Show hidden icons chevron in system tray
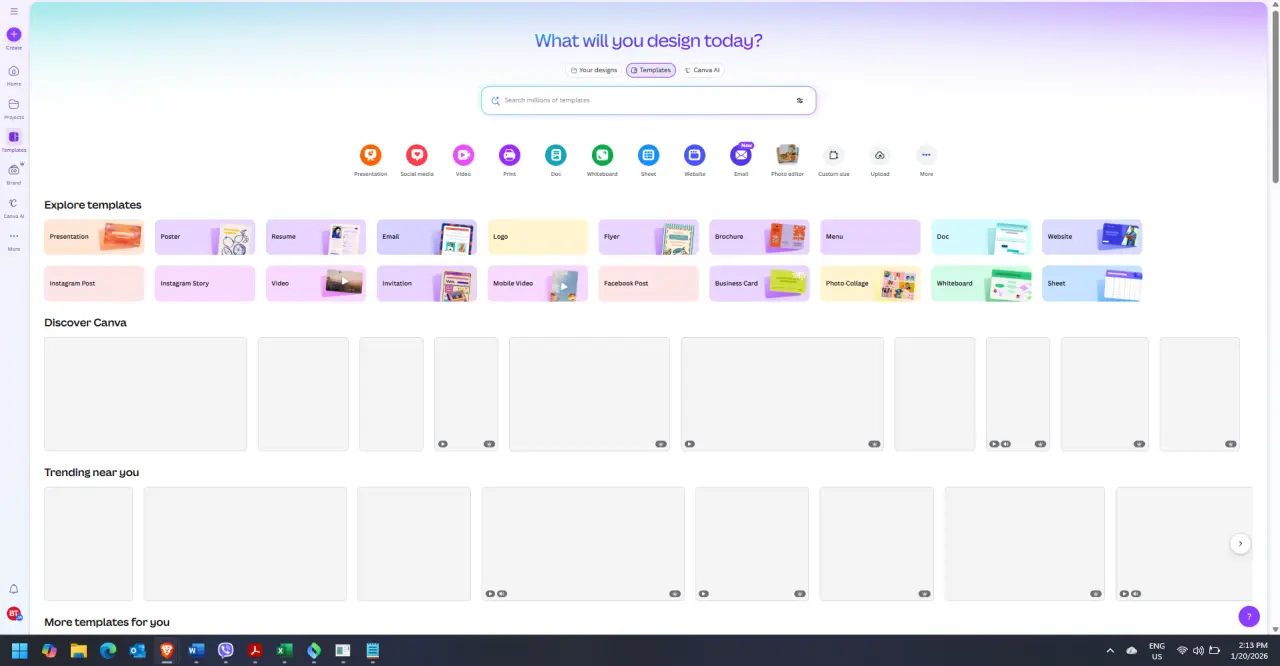 tap(1110, 650)
